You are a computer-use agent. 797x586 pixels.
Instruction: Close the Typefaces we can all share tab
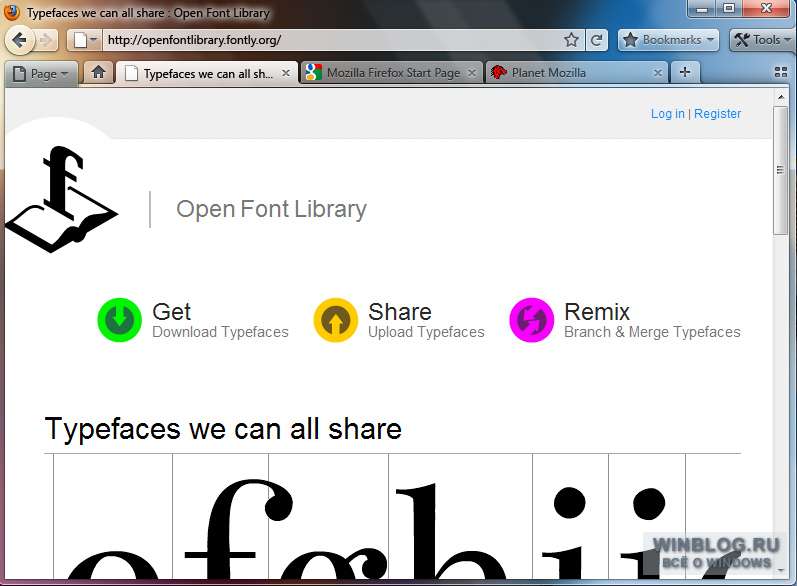pos(286,73)
